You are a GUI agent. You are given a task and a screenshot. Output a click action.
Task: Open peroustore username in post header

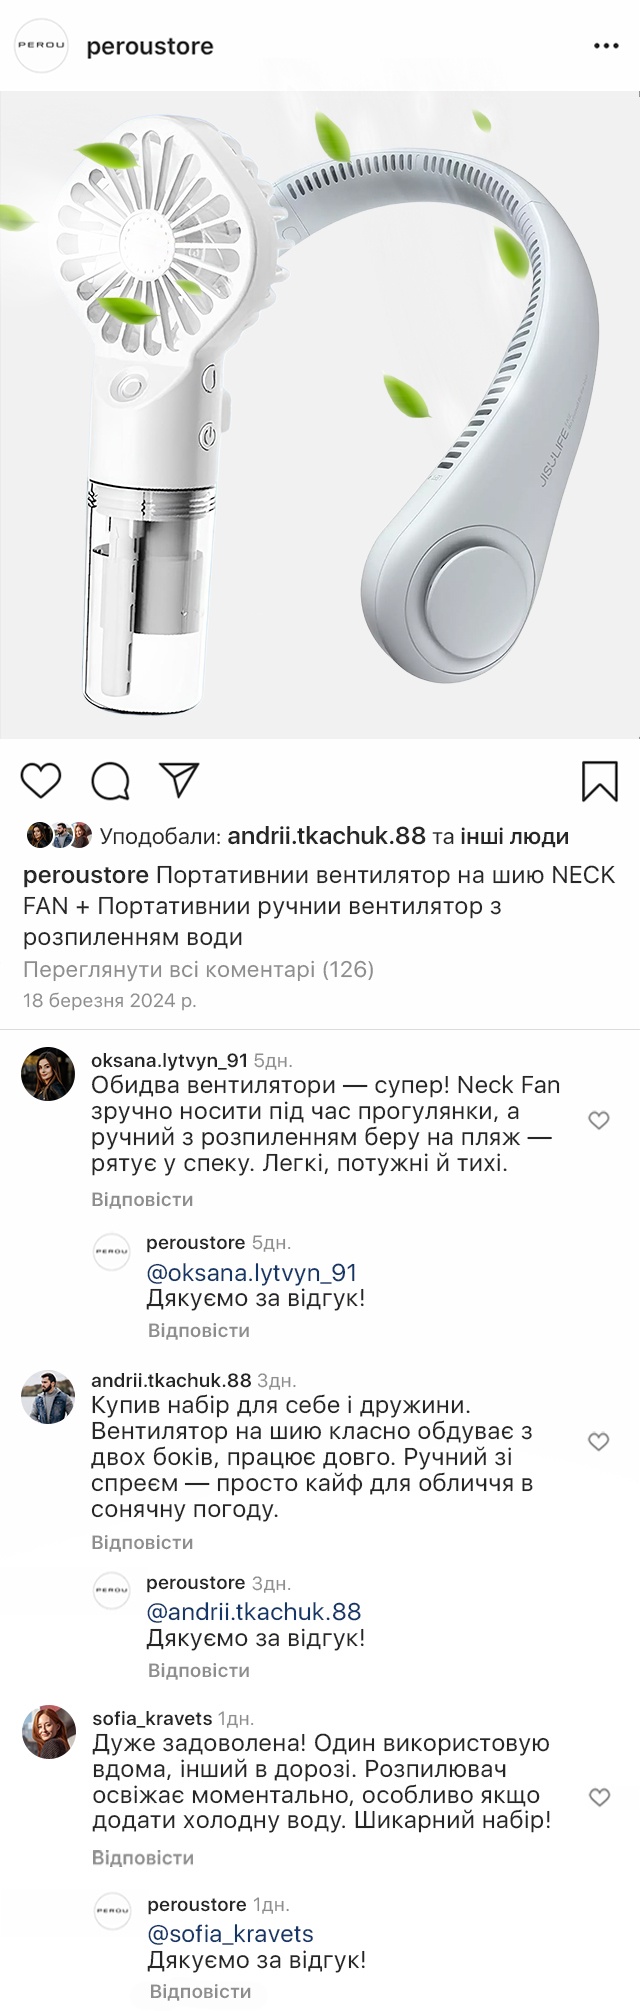150,47
